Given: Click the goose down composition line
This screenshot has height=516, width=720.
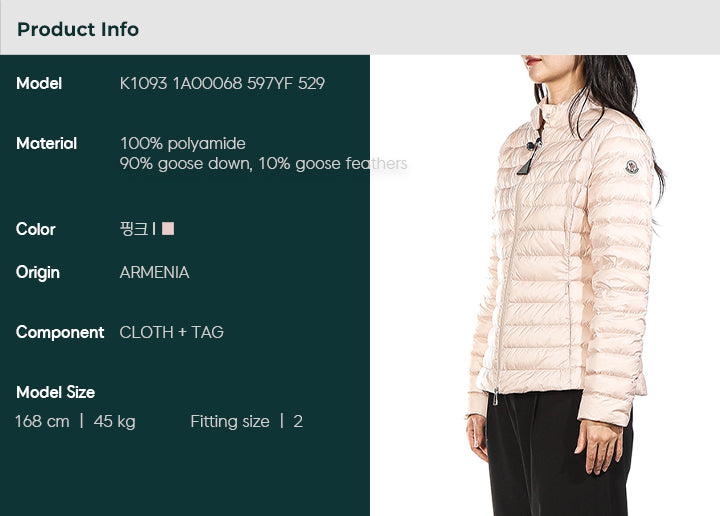Looking at the screenshot, I should point(264,163).
